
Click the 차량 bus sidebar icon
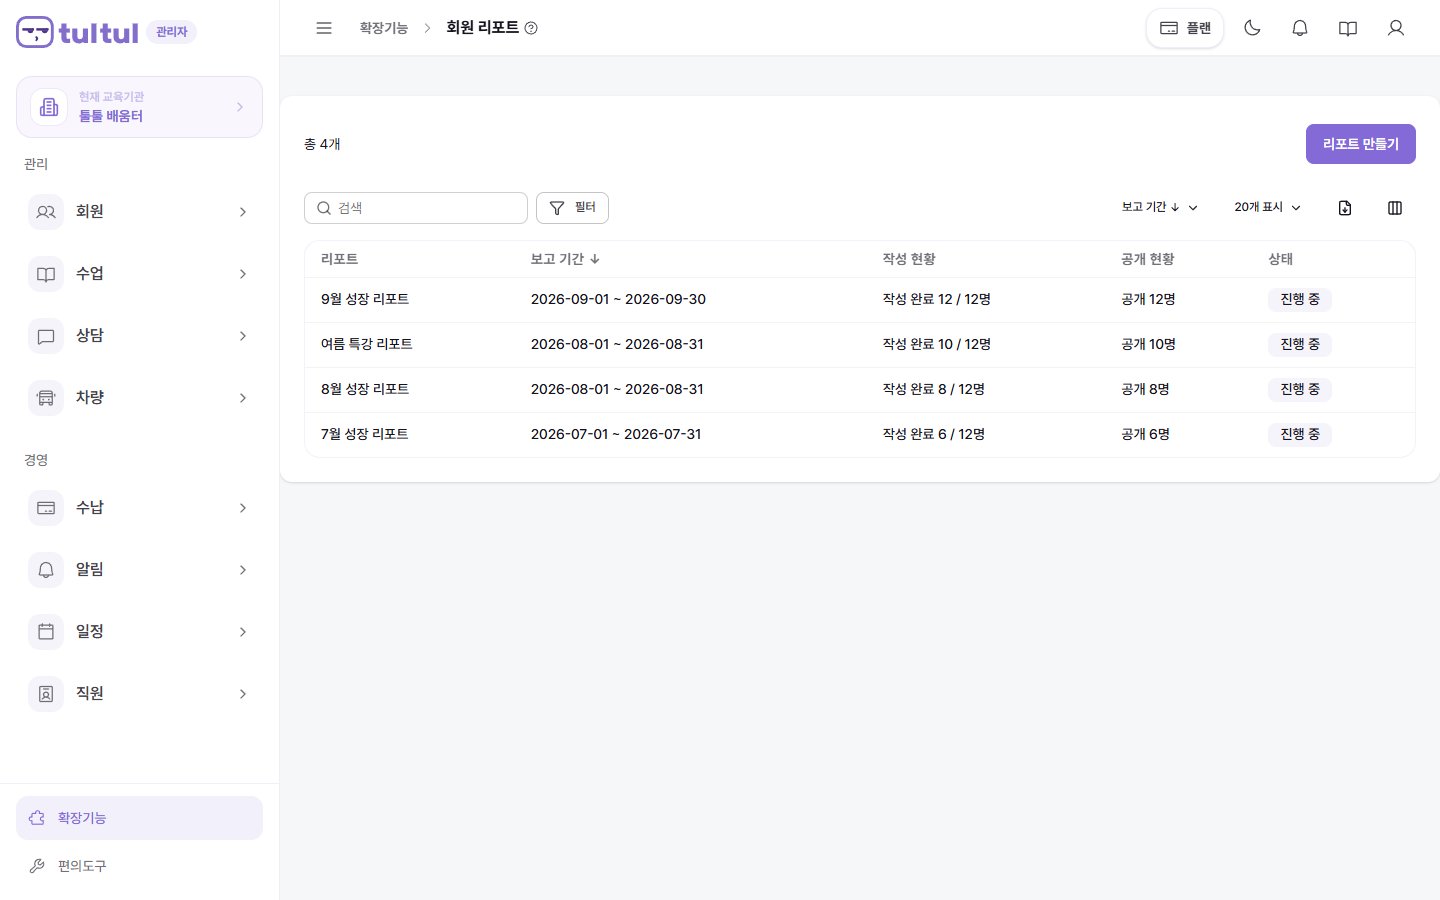(46, 398)
